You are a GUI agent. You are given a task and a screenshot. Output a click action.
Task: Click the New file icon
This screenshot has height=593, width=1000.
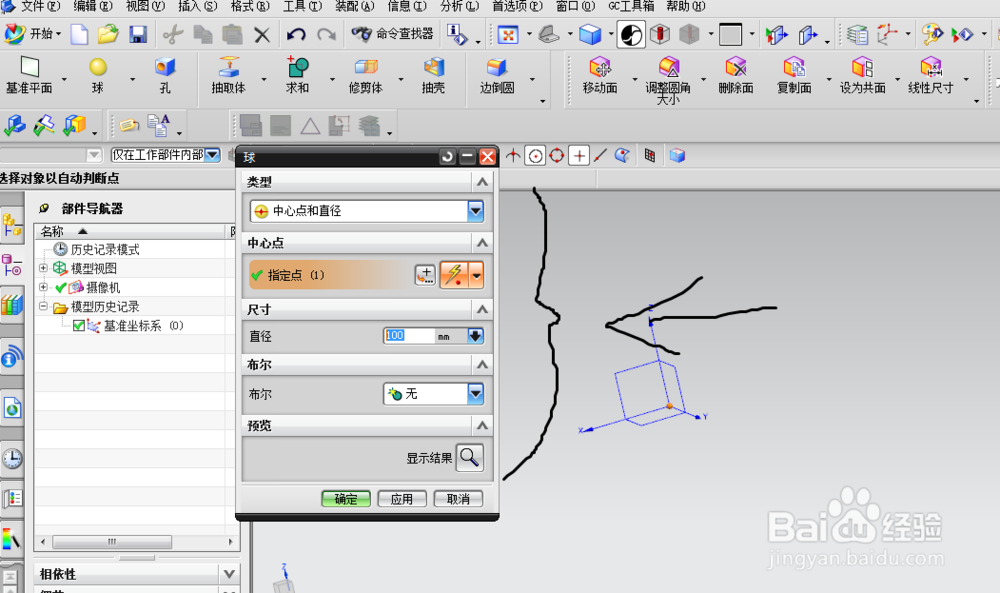tap(79, 34)
